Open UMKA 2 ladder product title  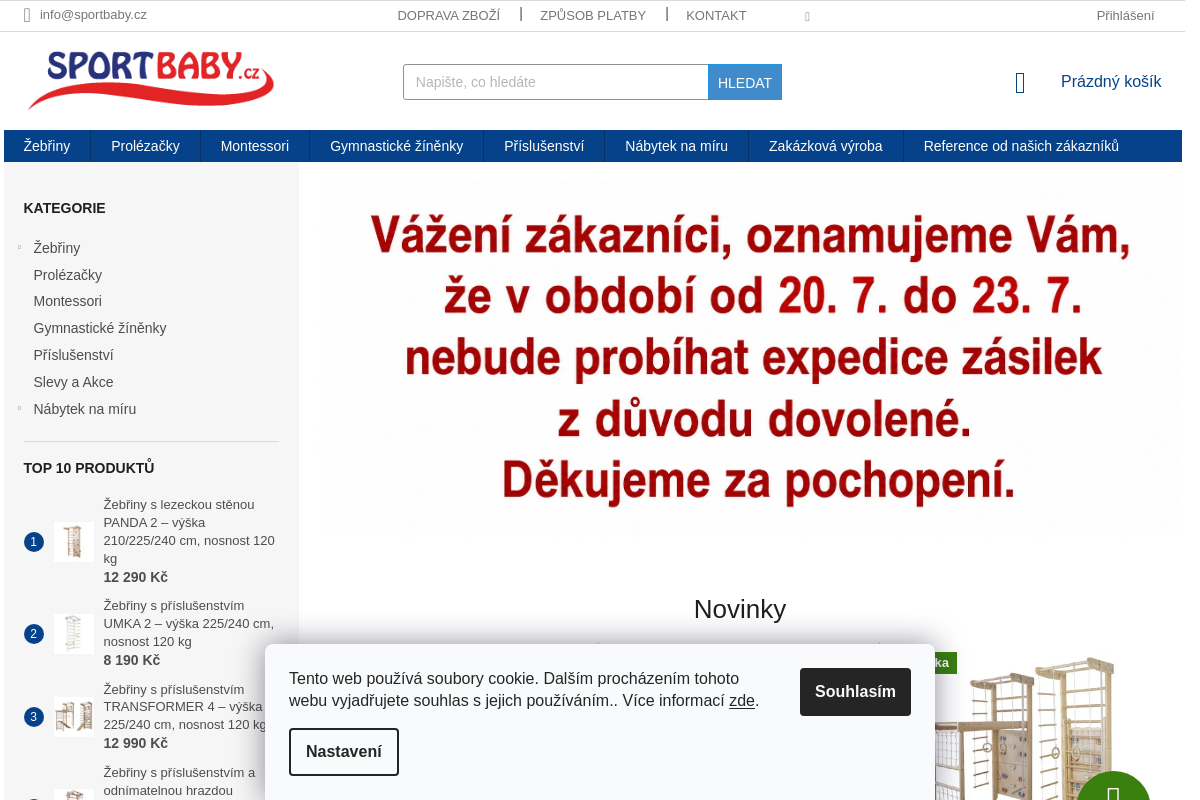pos(189,623)
